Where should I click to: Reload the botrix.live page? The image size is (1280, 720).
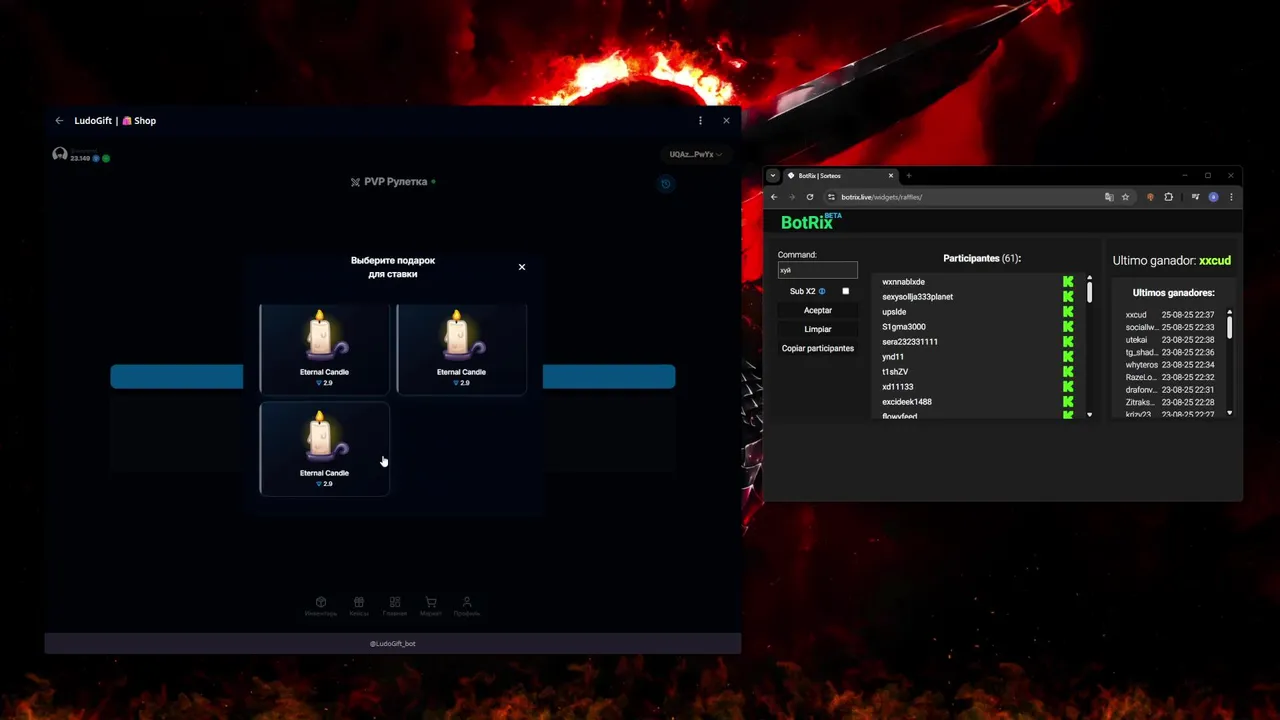click(810, 197)
